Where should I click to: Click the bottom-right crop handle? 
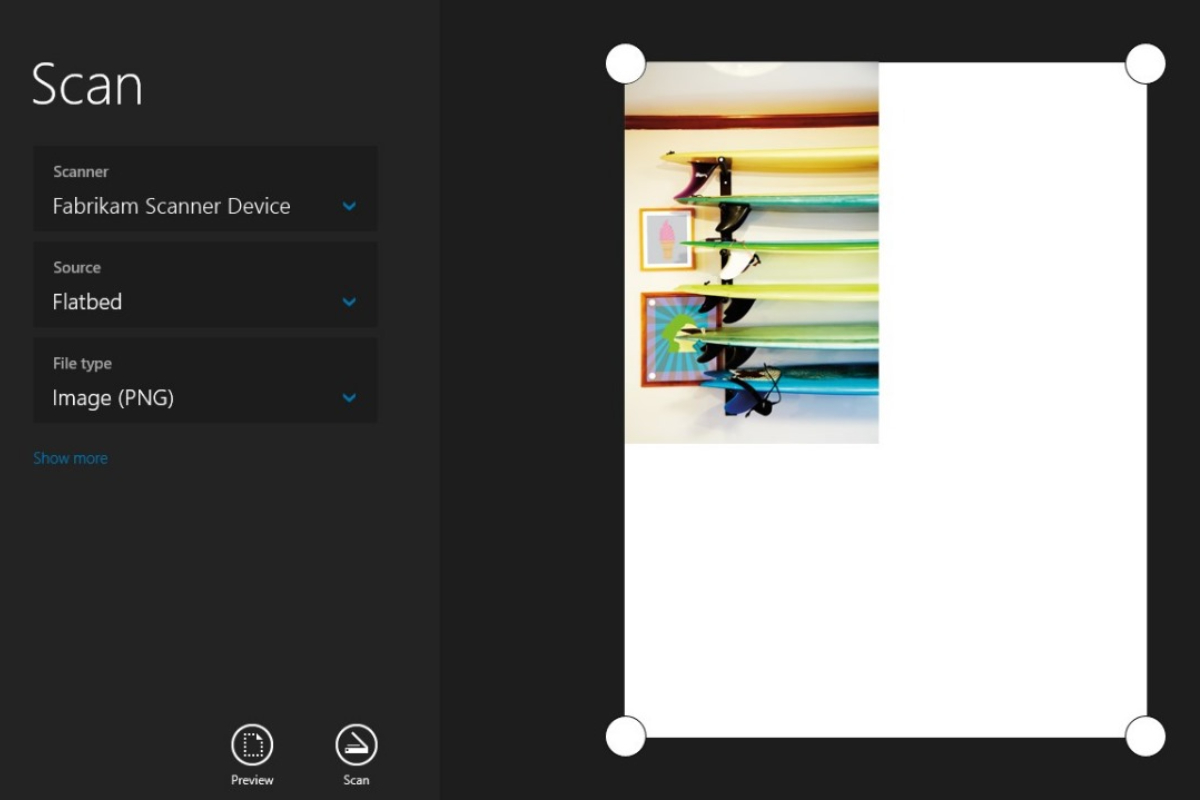pyautogui.click(x=1145, y=736)
